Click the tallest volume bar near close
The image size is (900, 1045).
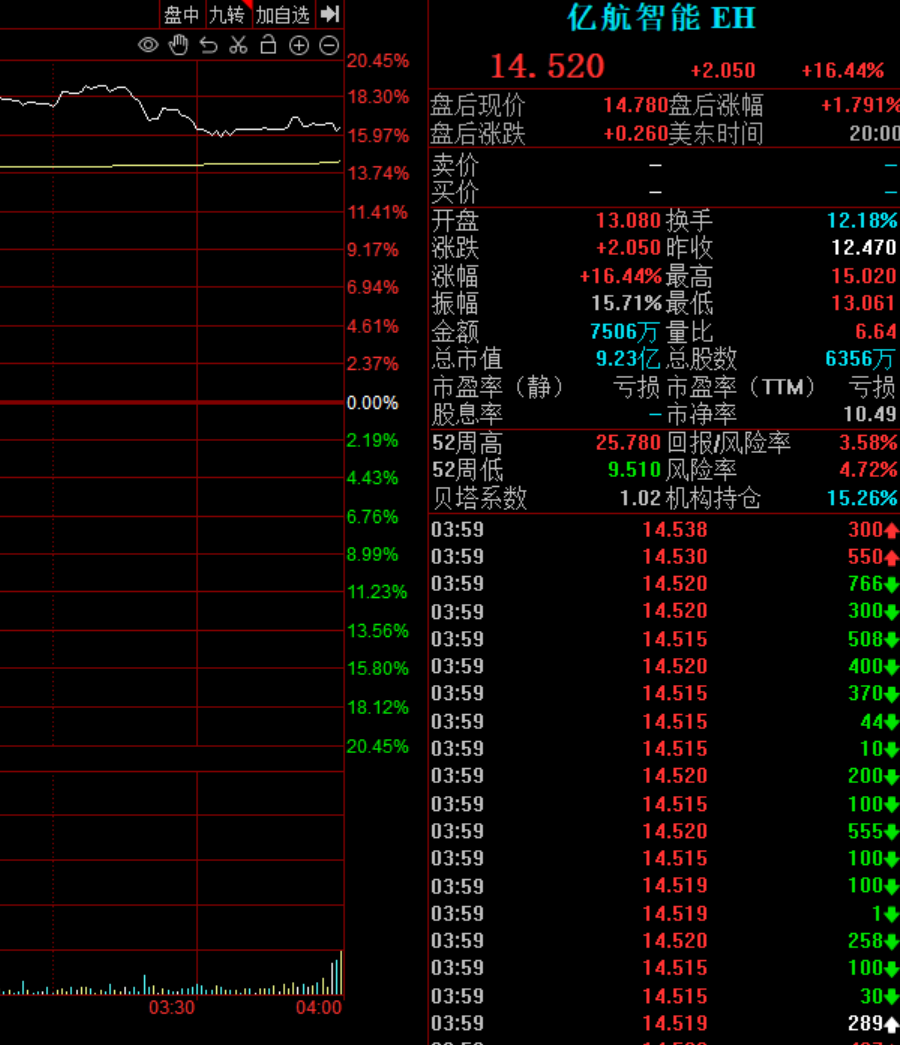click(x=341, y=973)
